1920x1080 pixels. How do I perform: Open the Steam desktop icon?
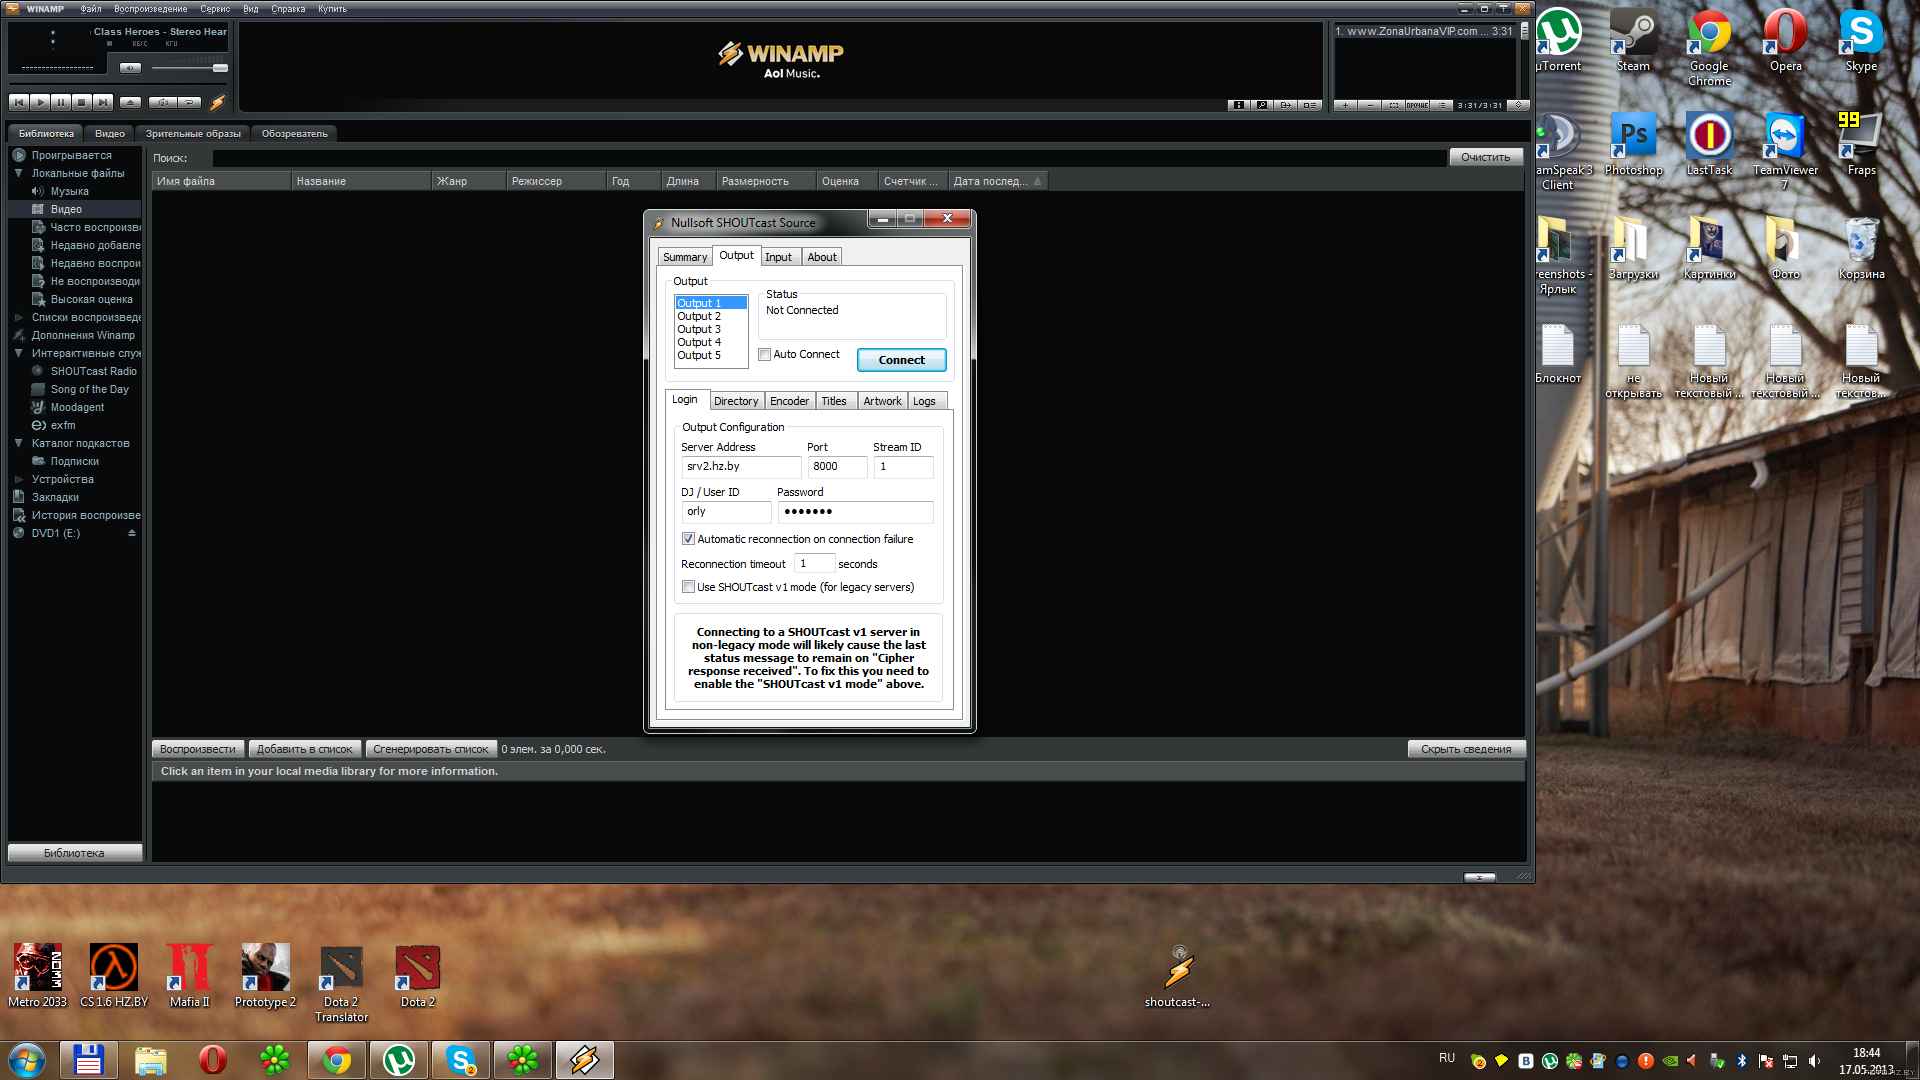pos(1633,42)
